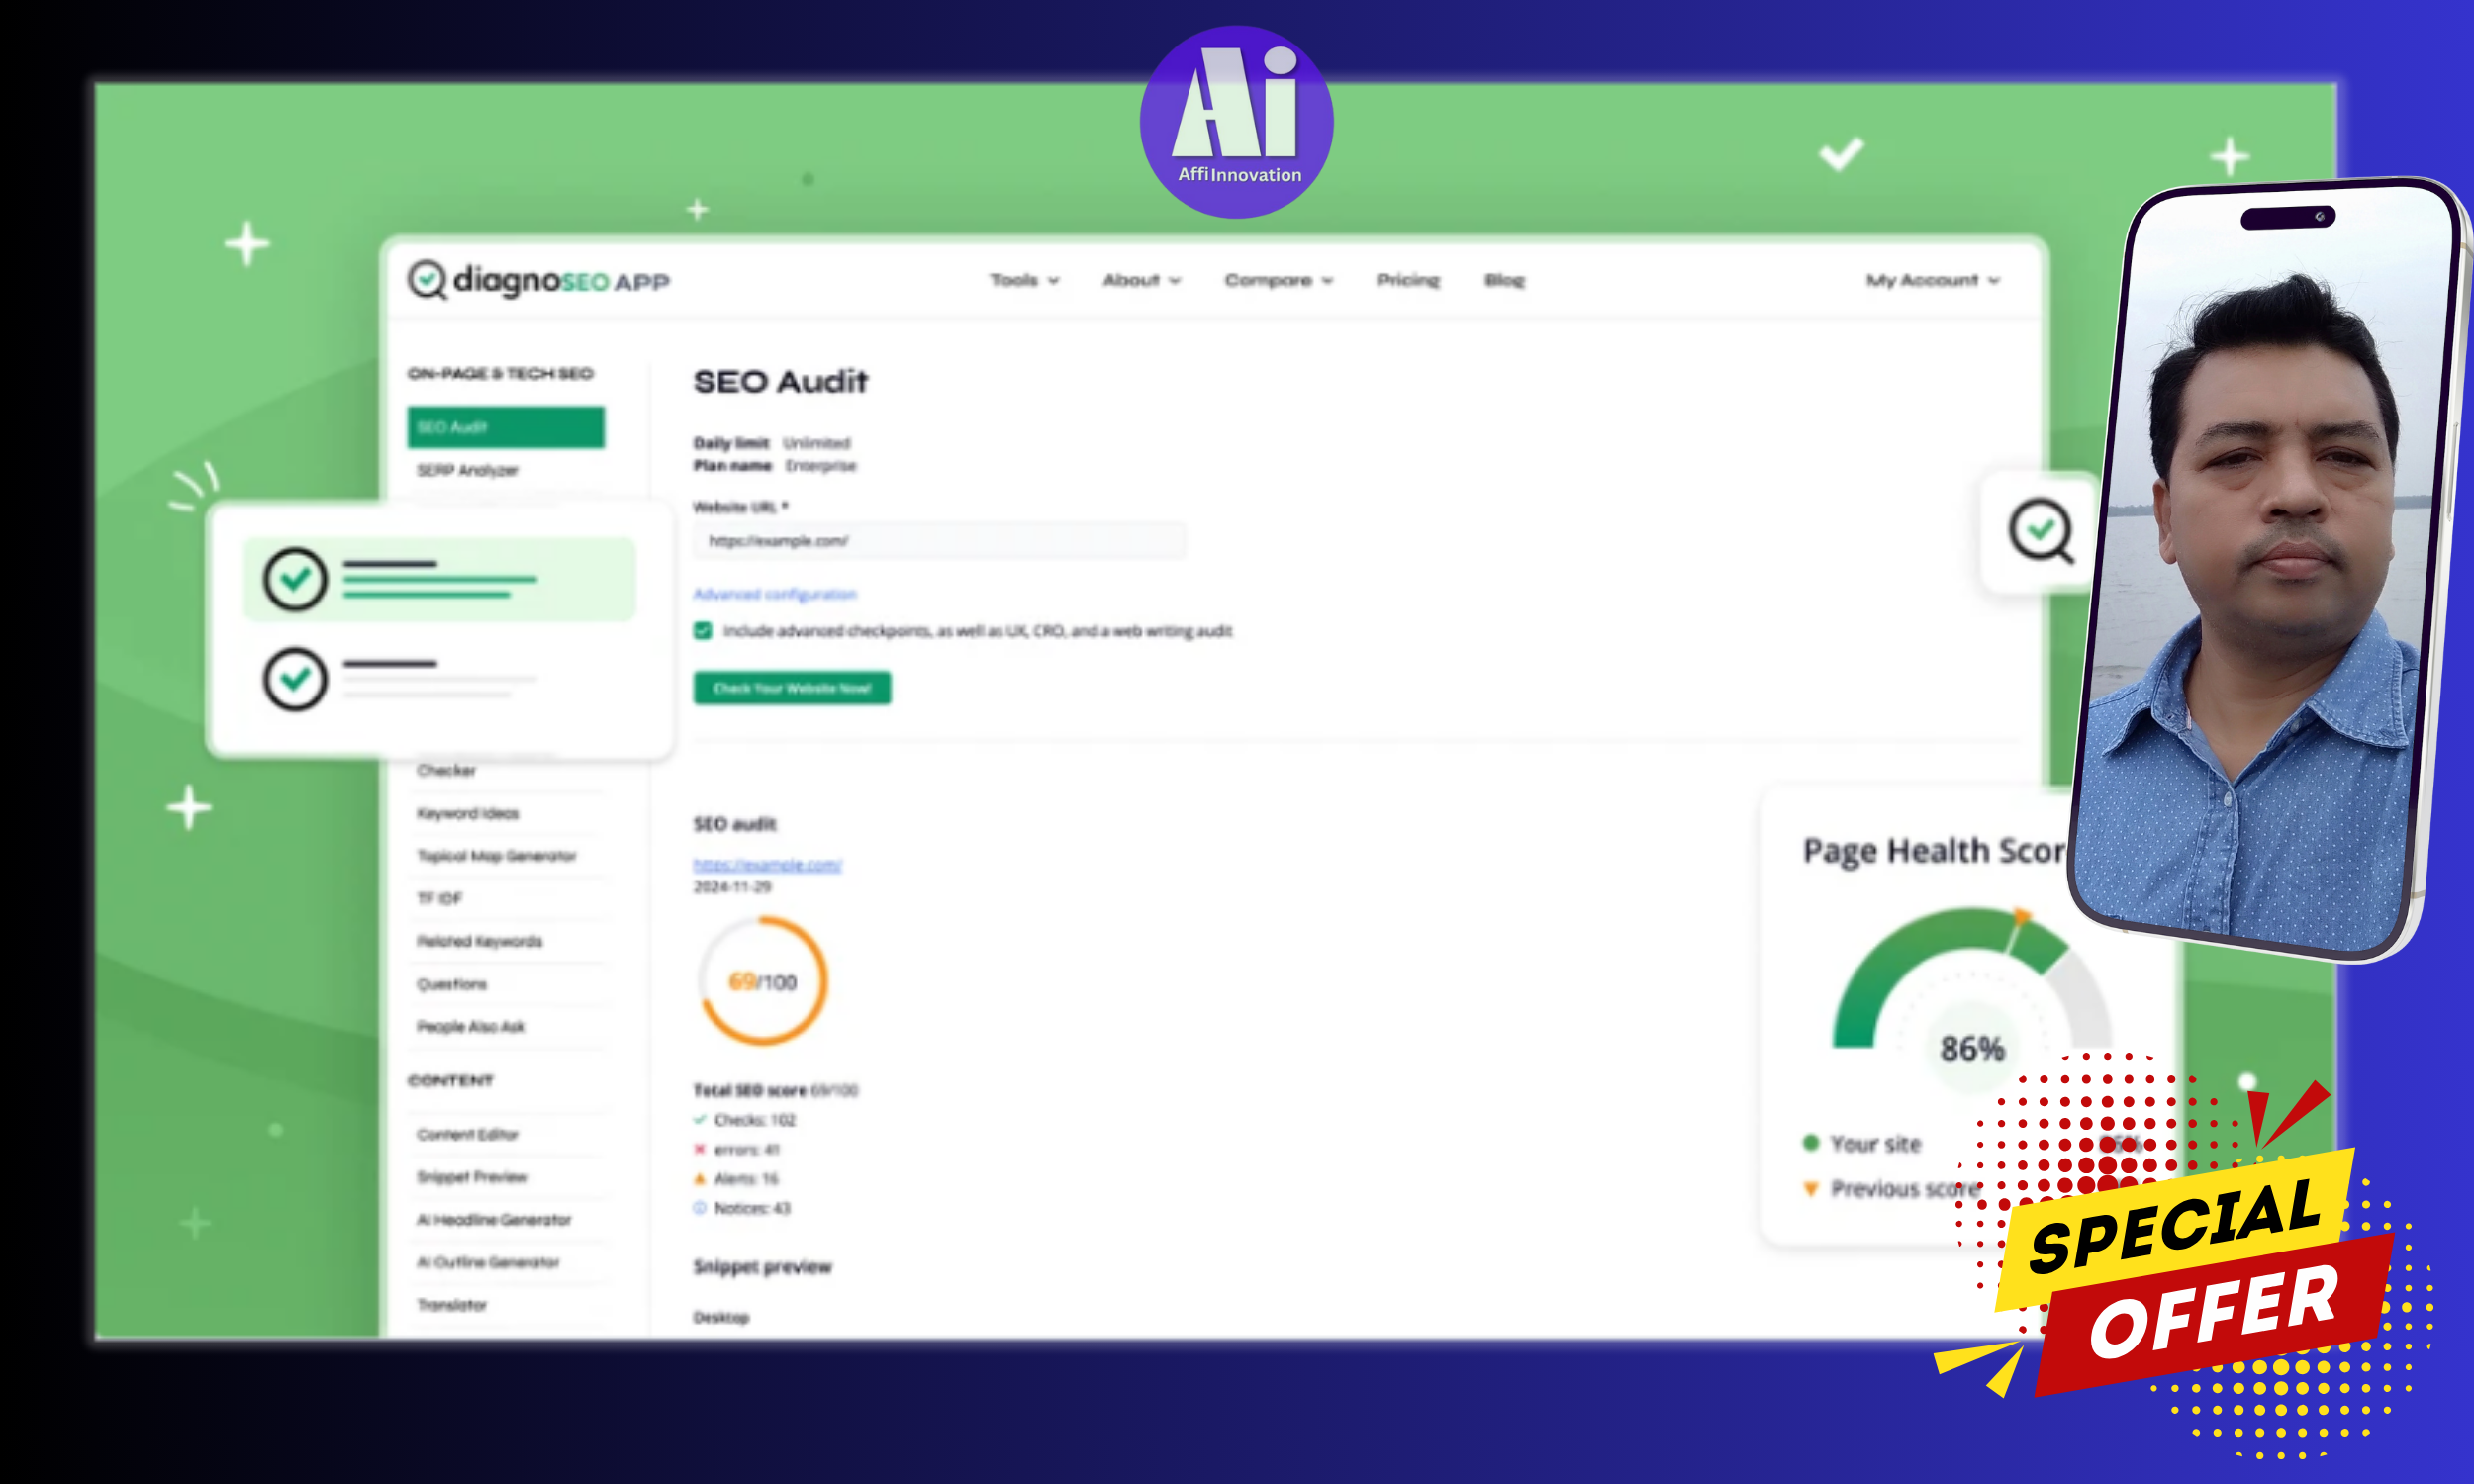
Task: Open the Translator tool
Action: pyautogui.click(x=451, y=1305)
